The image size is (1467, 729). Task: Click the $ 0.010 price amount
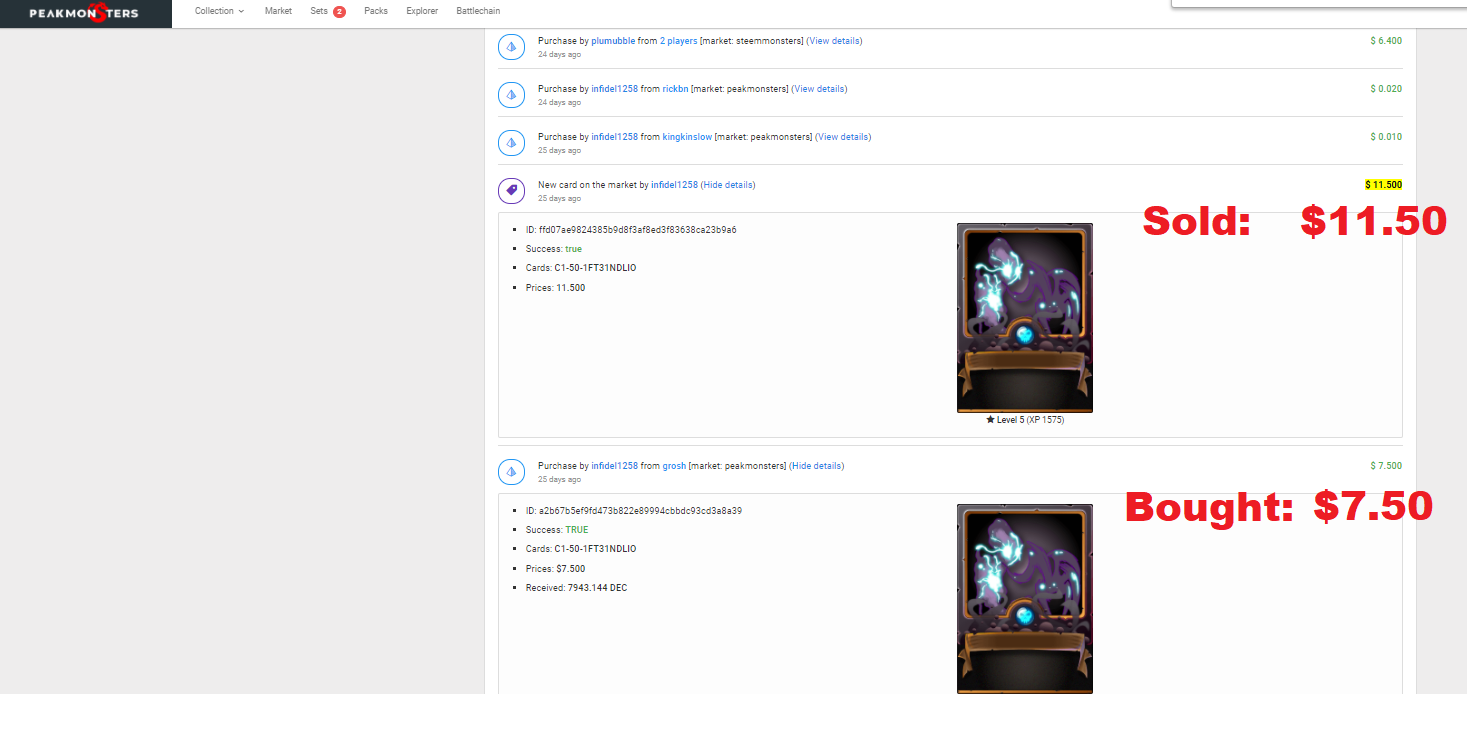coord(1386,137)
